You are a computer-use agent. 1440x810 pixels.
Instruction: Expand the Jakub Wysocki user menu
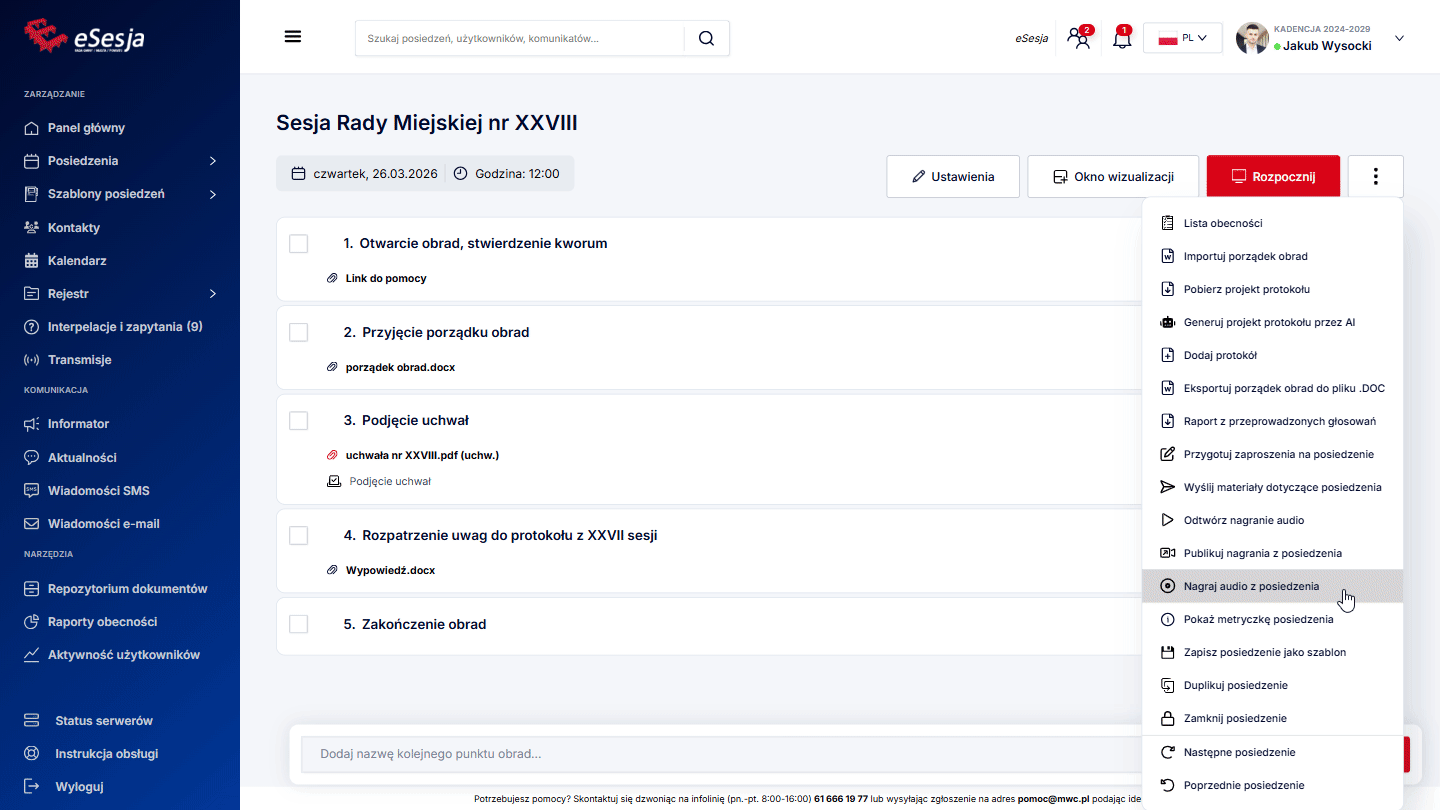pyautogui.click(x=1399, y=39)
